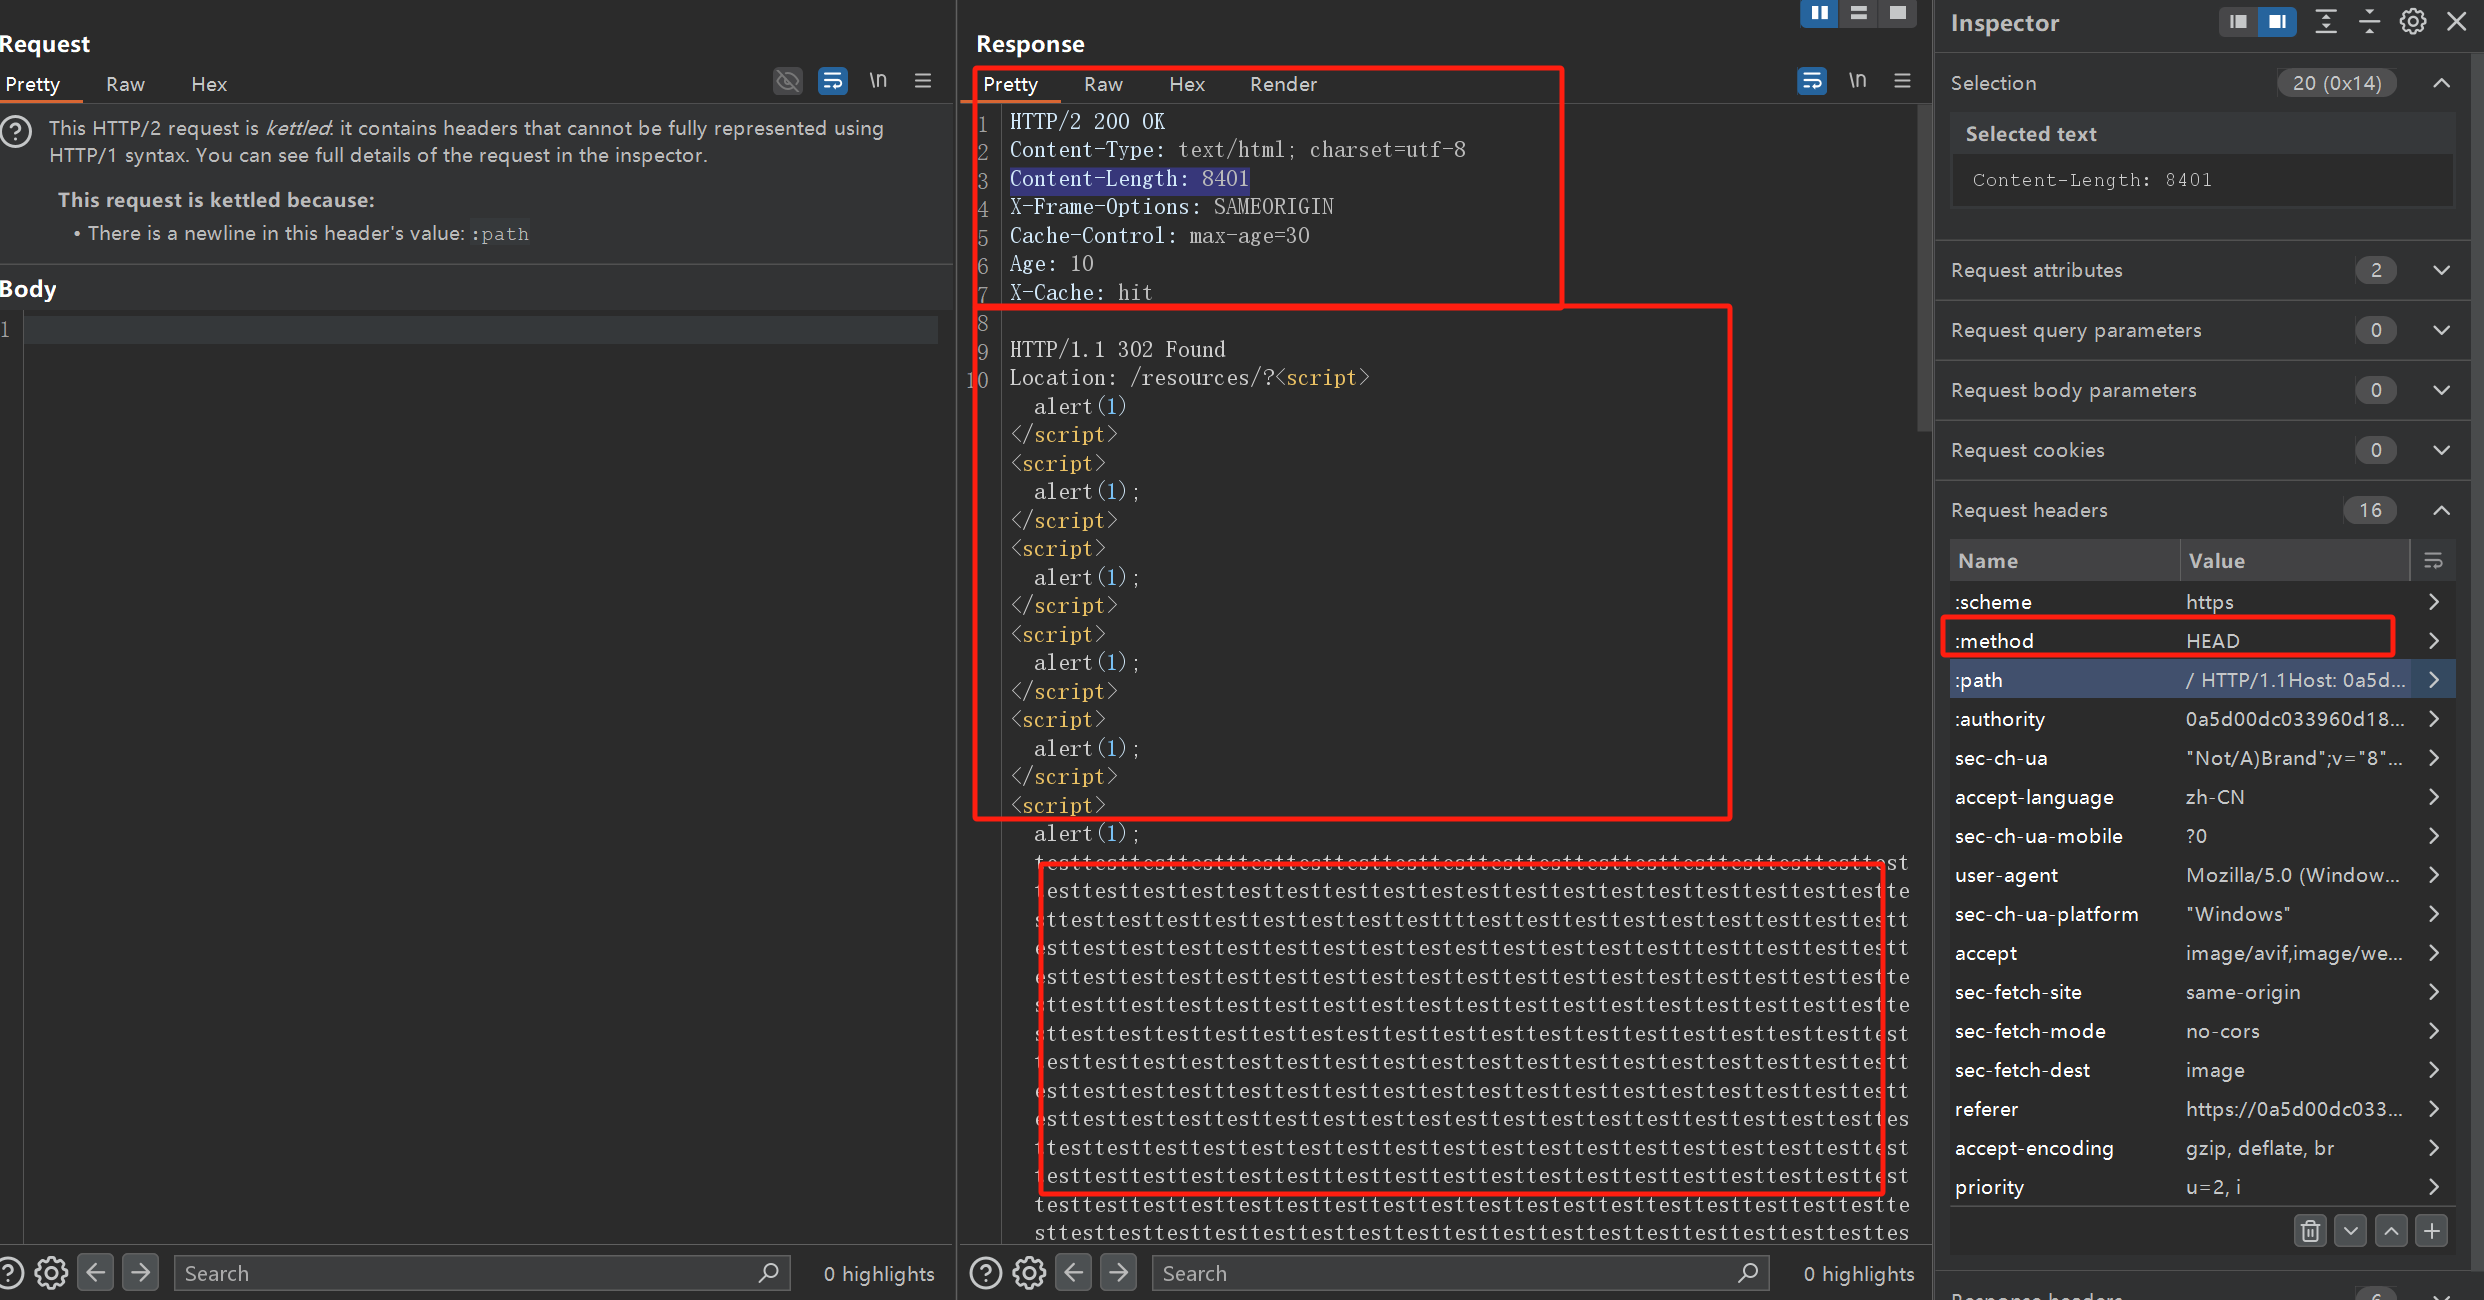2484x1300 pixels.
Task: Expand Request cookies section
Action: tap(2441, 450)
